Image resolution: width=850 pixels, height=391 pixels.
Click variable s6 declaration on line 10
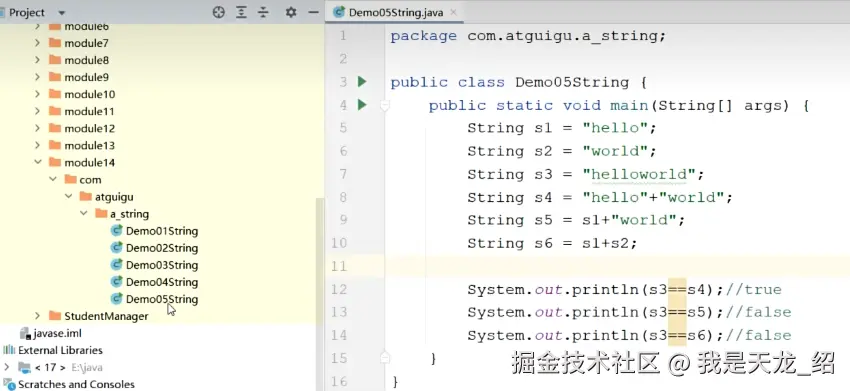(543, 243)
